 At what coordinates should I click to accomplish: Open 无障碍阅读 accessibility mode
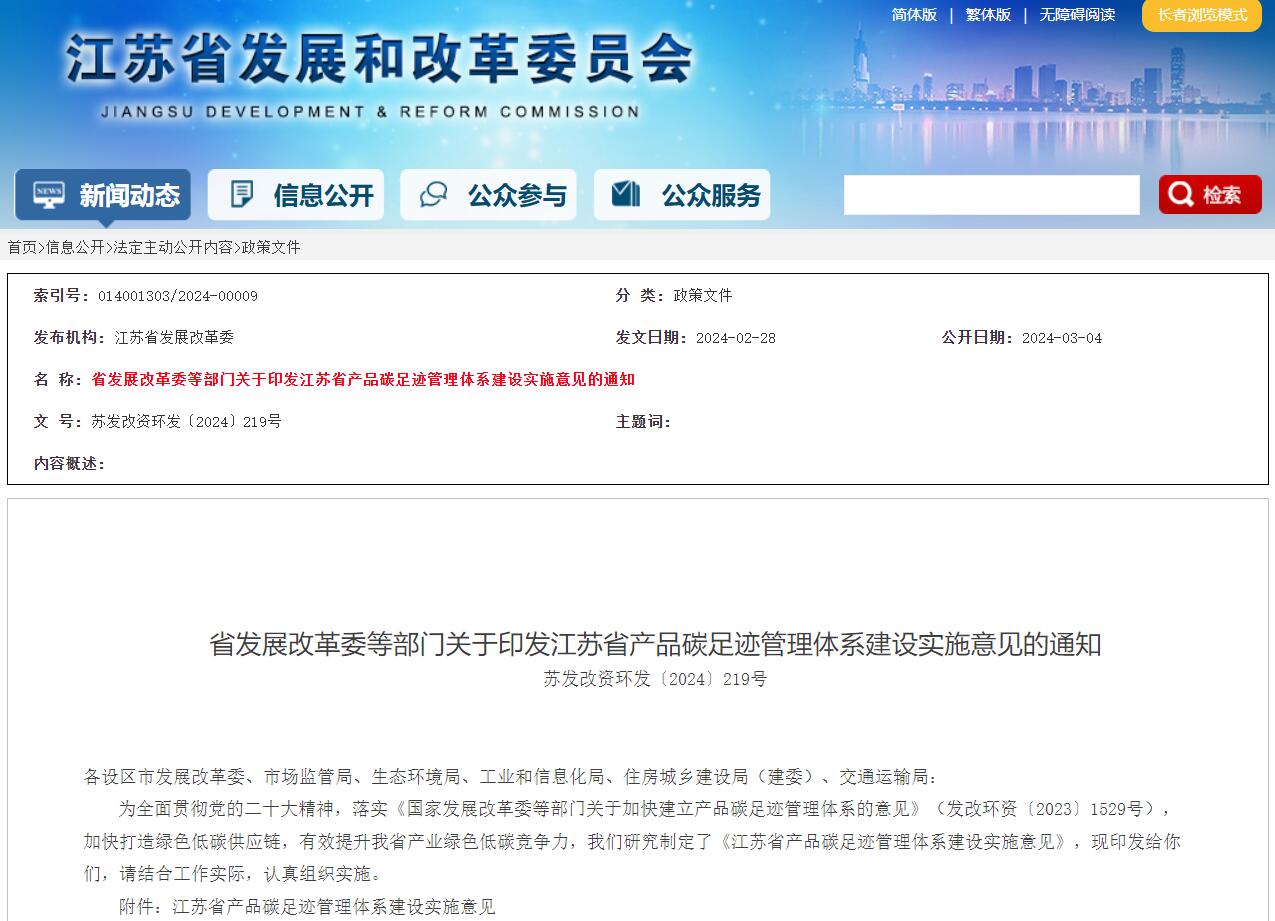(1077, 15)
